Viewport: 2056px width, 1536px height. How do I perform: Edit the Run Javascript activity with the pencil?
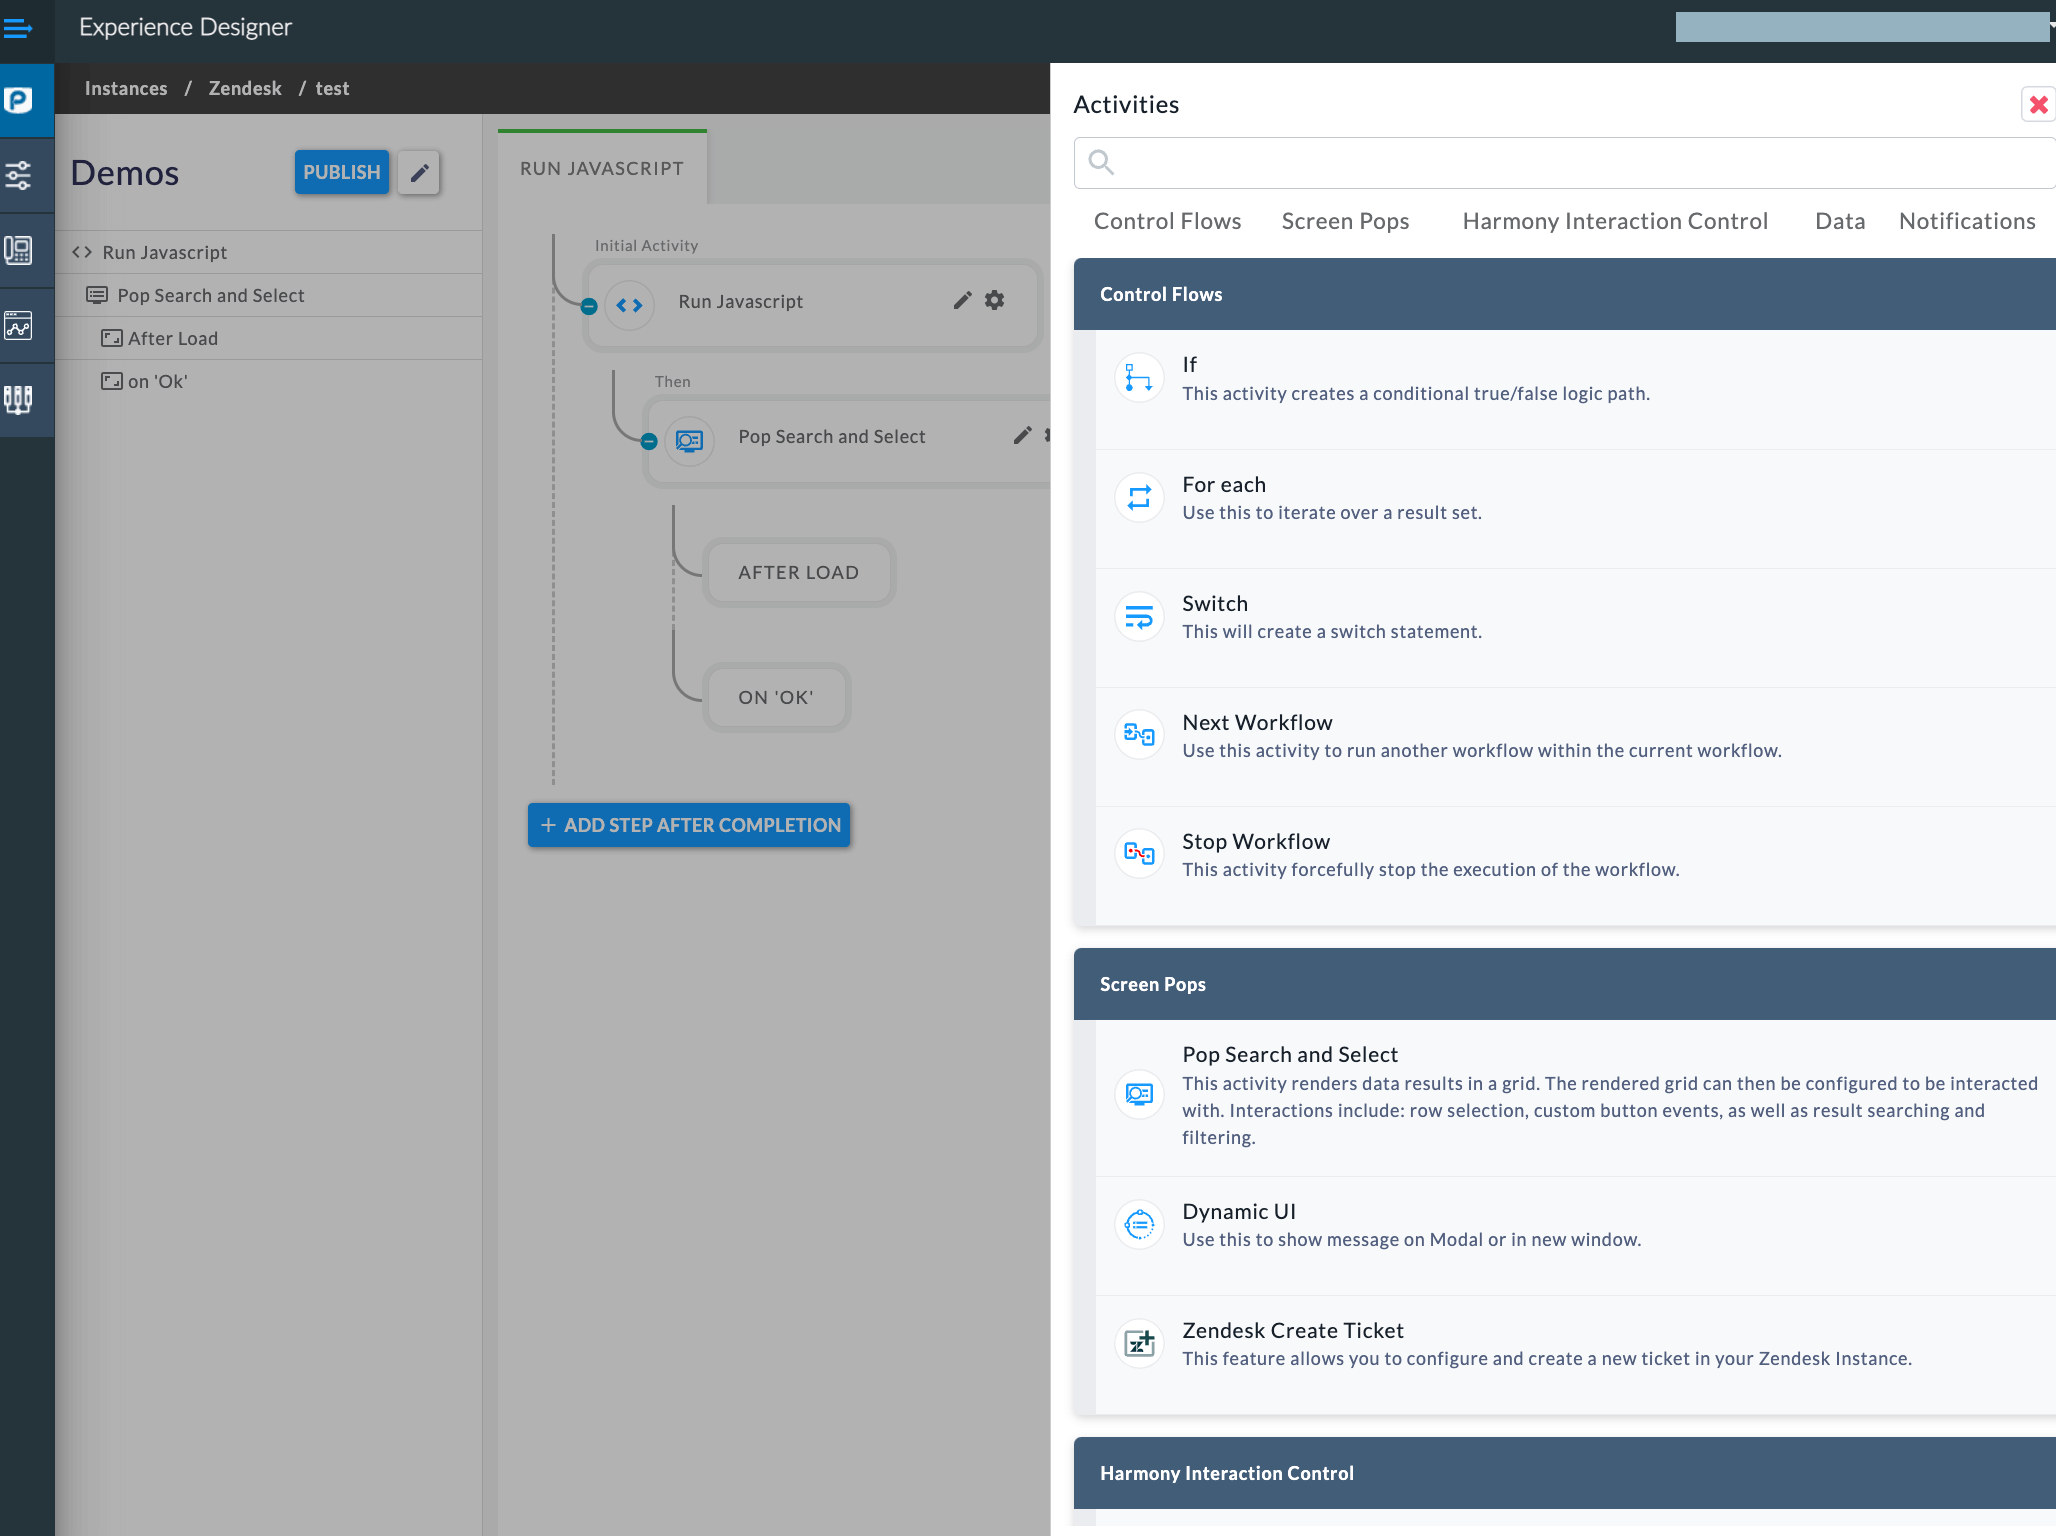coord(962,300)
